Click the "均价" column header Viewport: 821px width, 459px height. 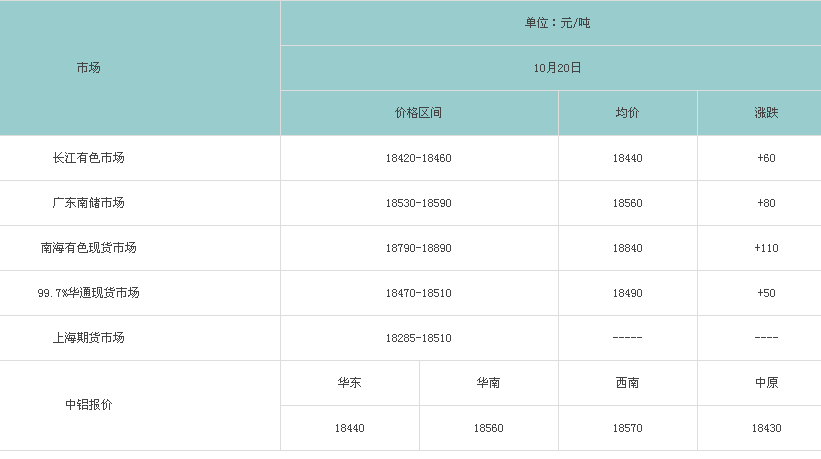point(628,113)
